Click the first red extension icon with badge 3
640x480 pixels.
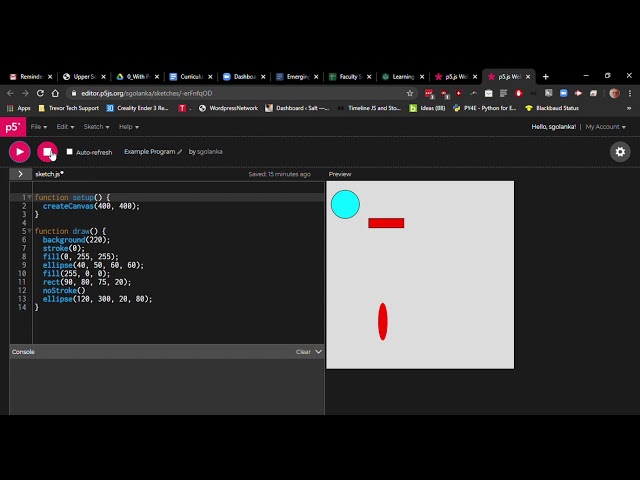coord(429,94)
